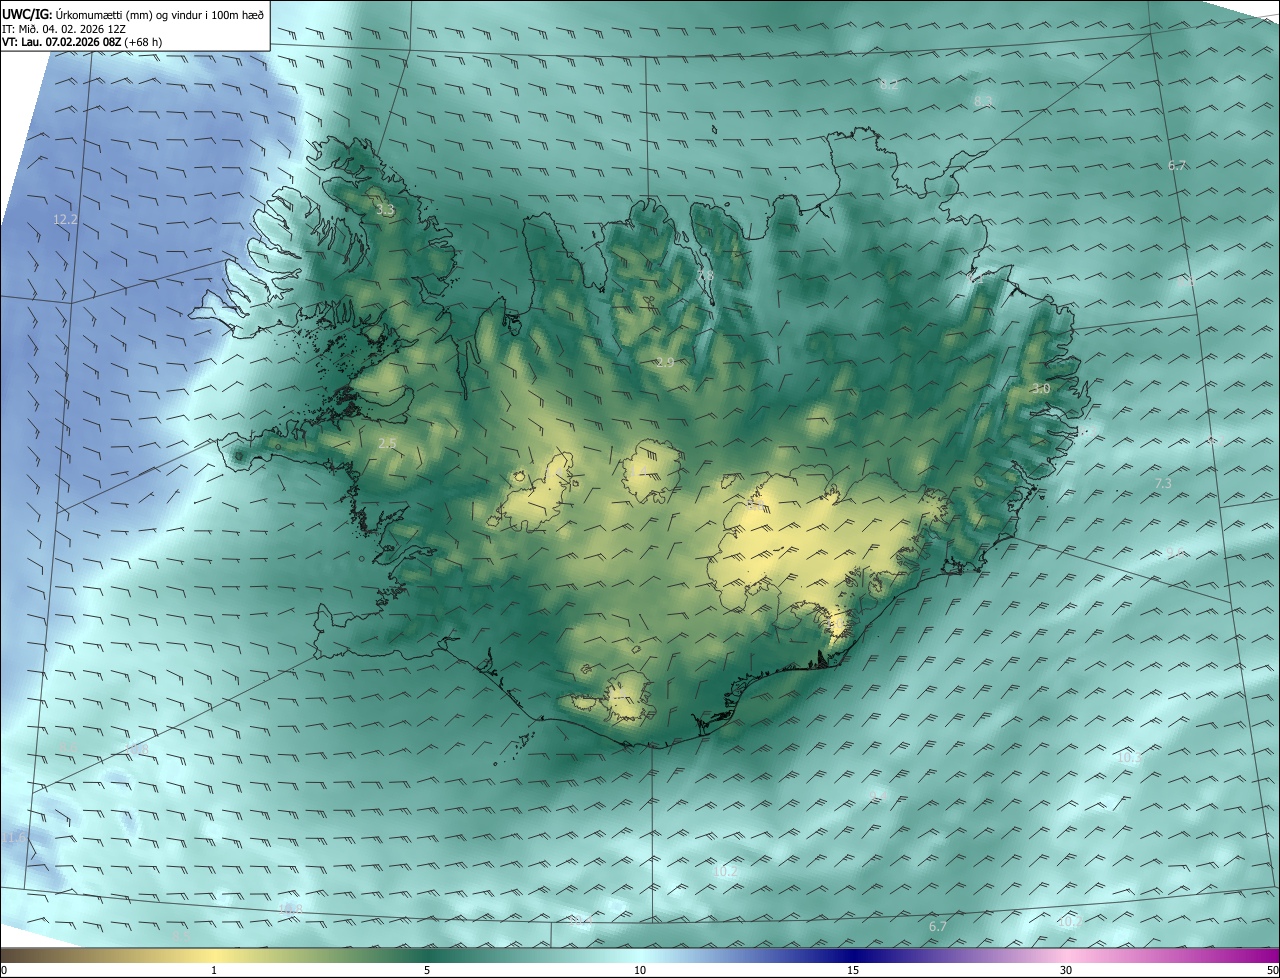Click the 6.7 value northeast of Iceland
The image size is (1280, 978).
tap(1177, 166)
